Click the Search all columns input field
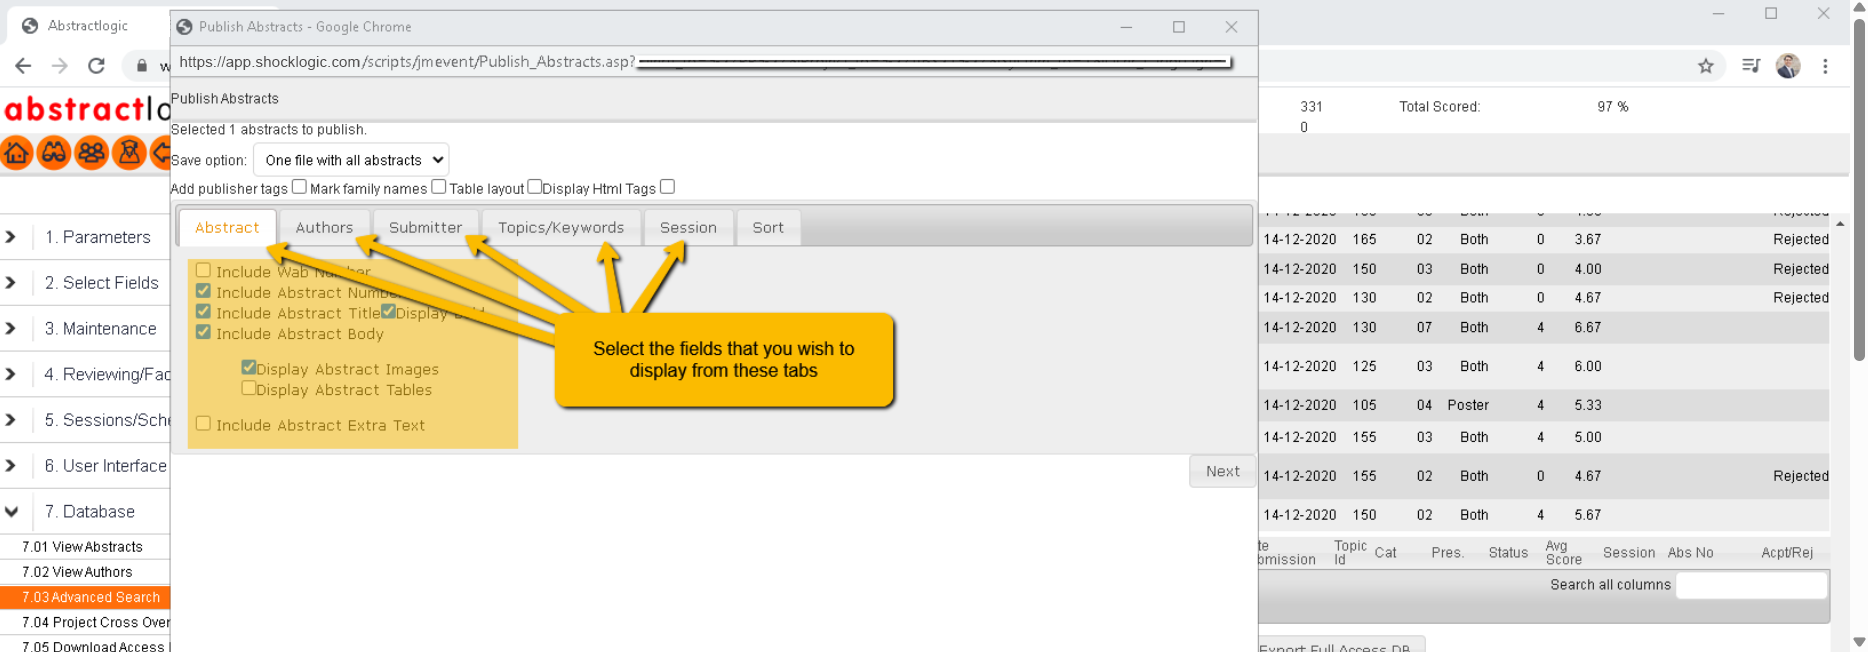The width and height of the screenshot is (1868, 652). coord(1752,585)
